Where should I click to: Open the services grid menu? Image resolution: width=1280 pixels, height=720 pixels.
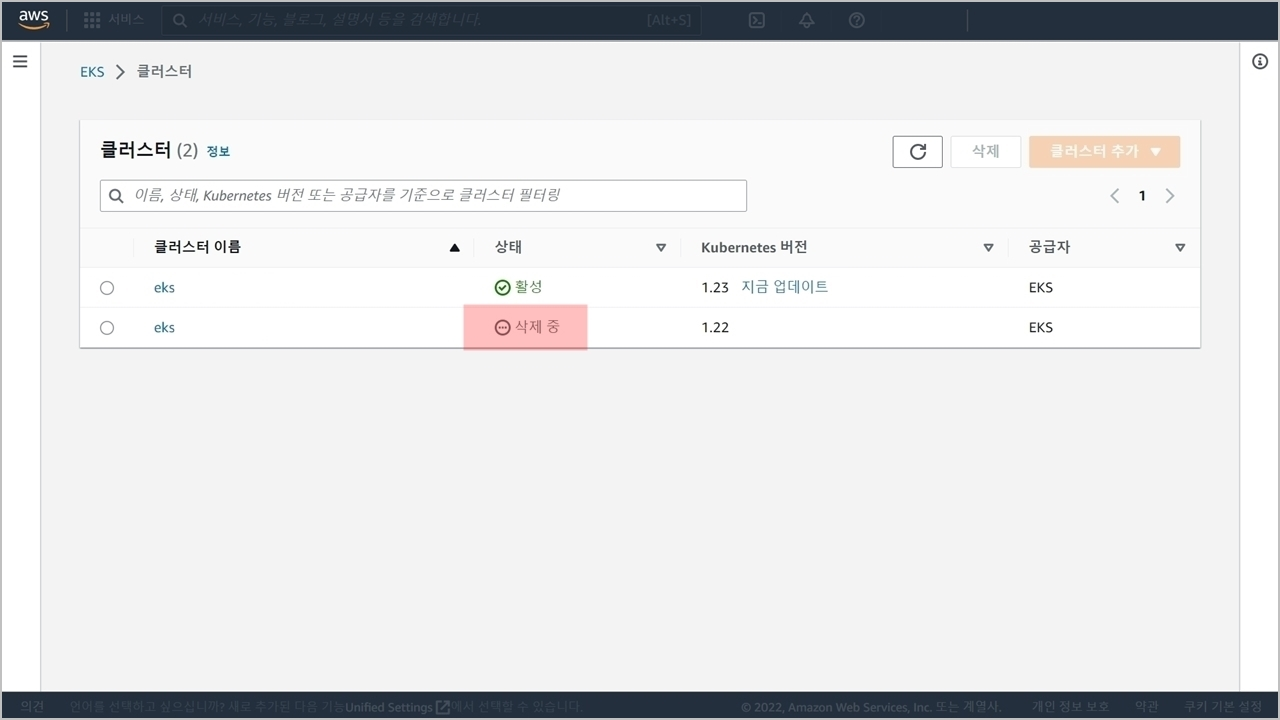(92, 20)
